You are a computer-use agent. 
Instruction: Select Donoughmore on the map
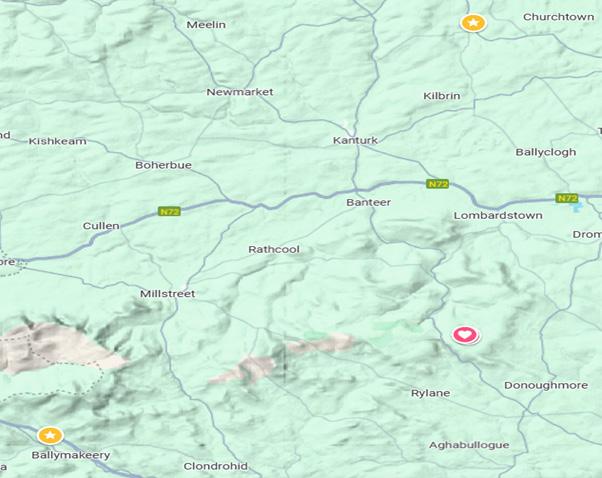546,385
